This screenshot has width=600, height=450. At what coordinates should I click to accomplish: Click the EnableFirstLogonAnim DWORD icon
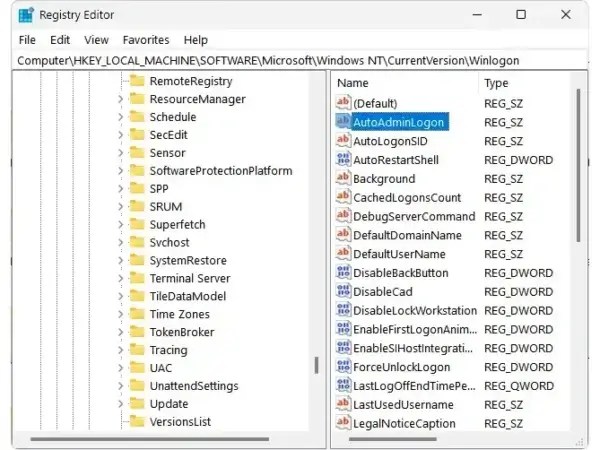click(343, 328)
